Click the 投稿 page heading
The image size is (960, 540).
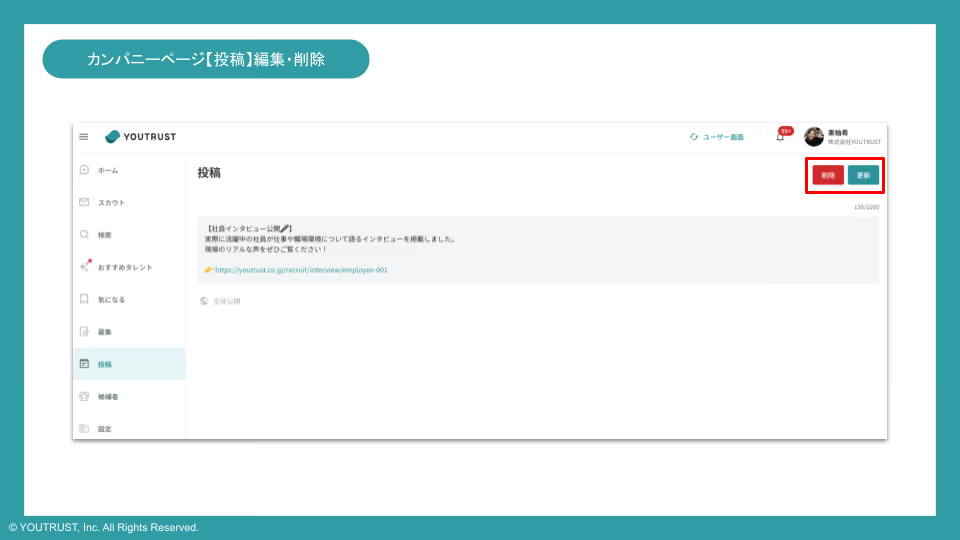tap(209, 173)
